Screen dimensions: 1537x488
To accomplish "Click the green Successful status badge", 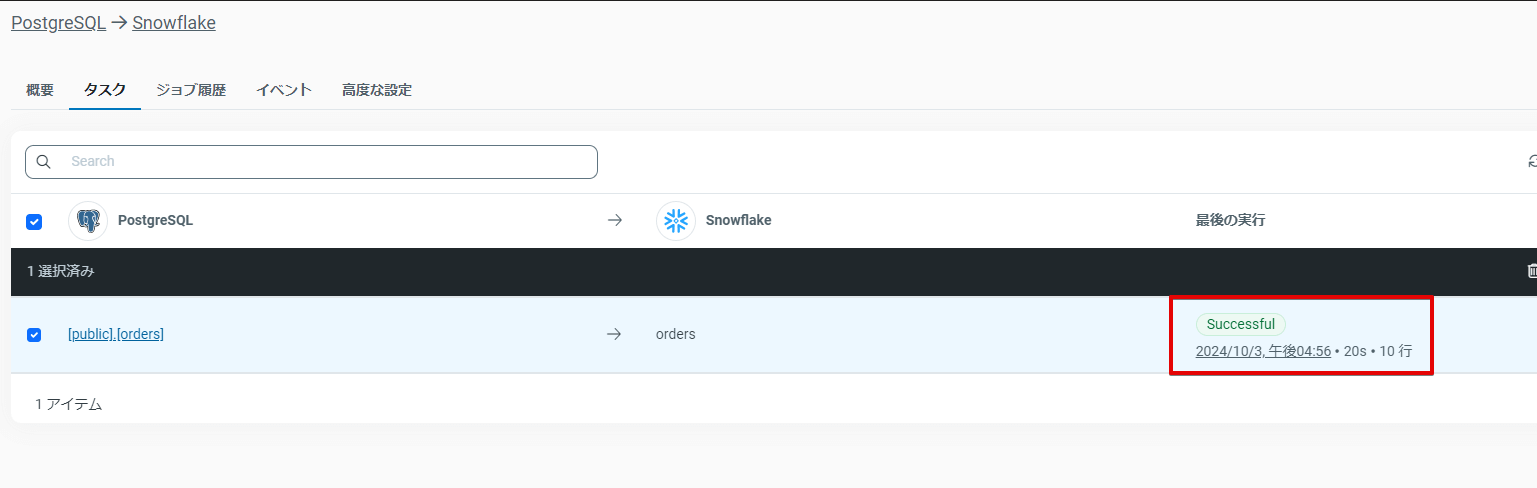I will [1240, 324].
